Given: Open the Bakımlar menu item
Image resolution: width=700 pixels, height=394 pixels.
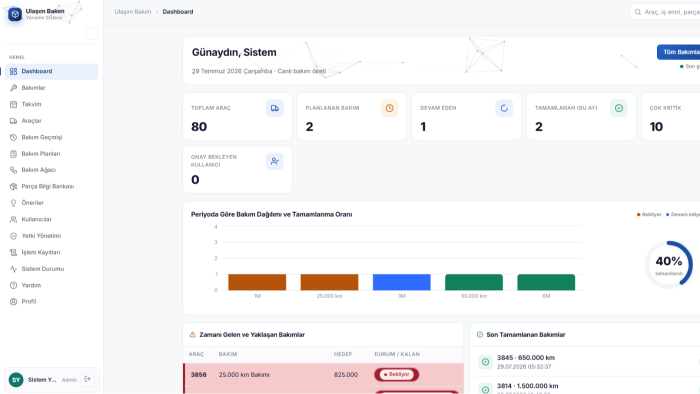Looking at the screenshot, I should pos(51,88).
